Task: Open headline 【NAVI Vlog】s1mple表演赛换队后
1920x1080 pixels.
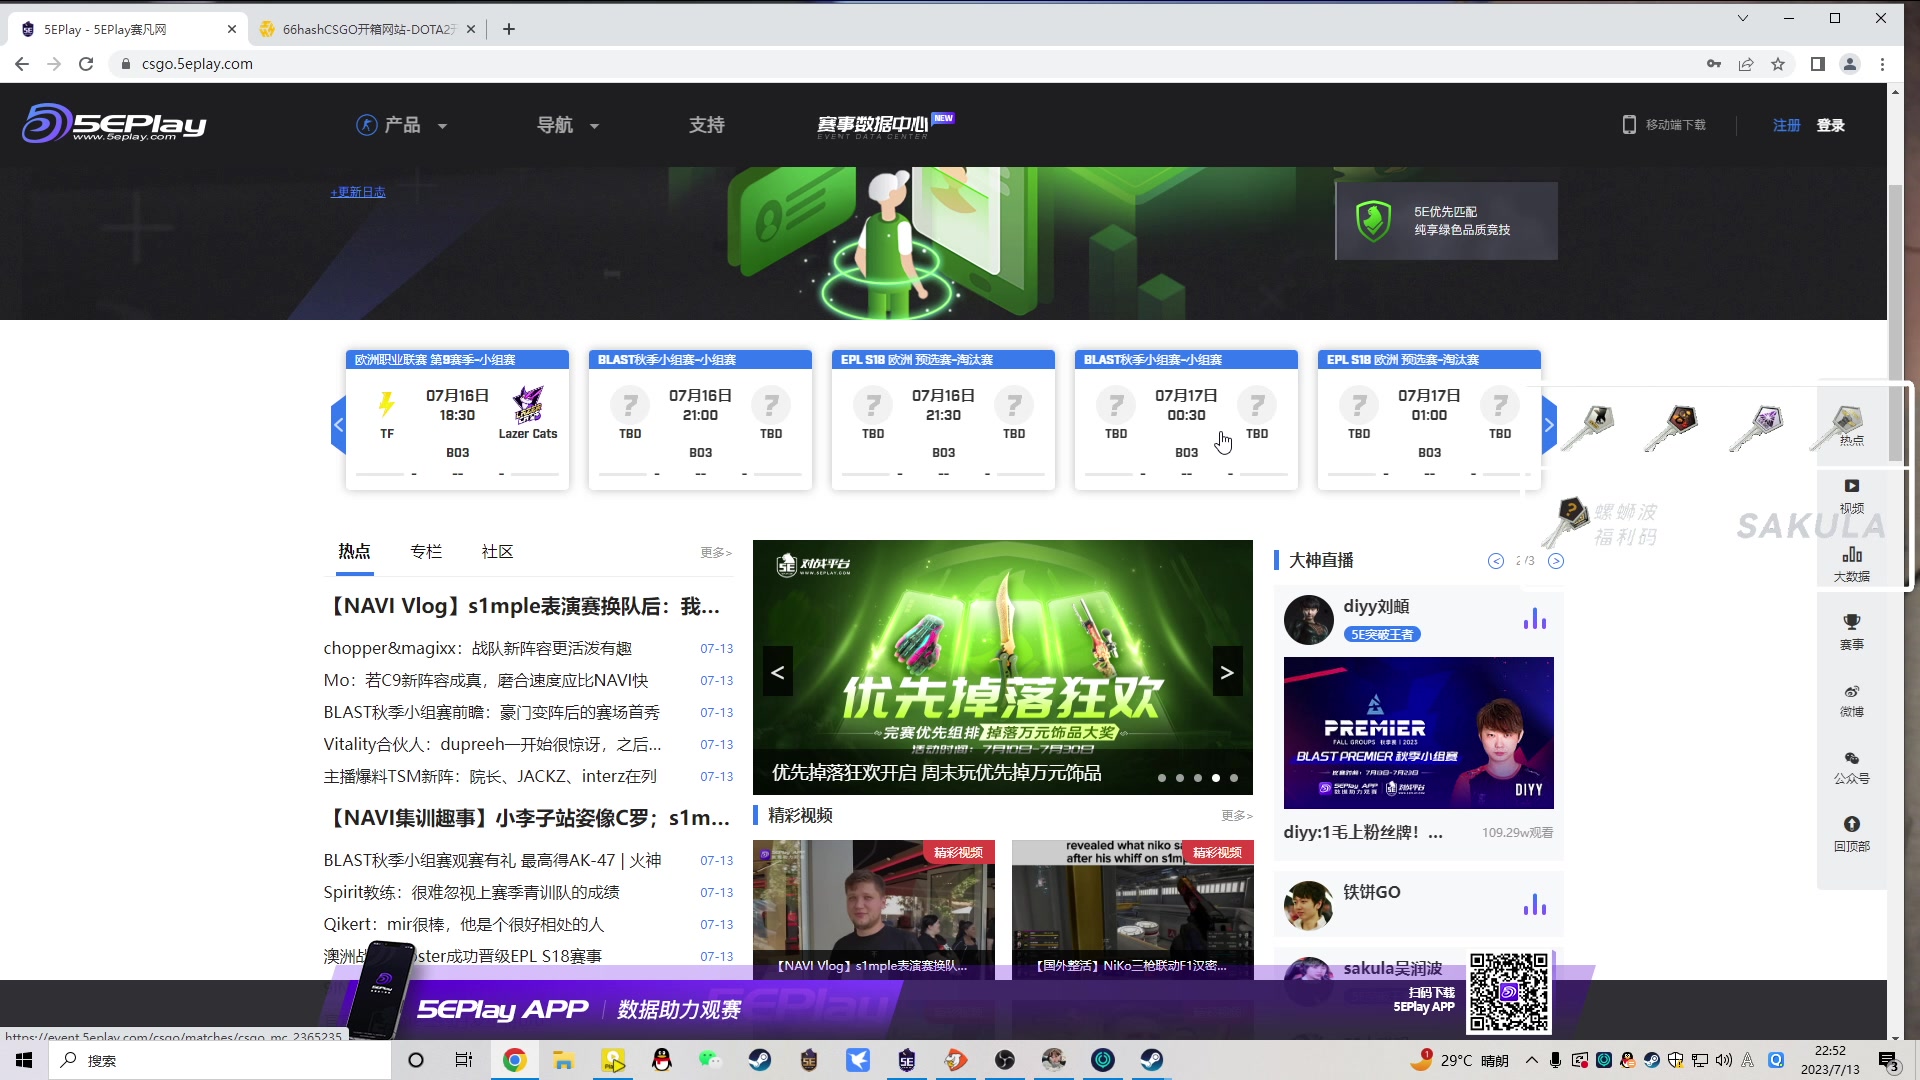Action: coord(522,606)
